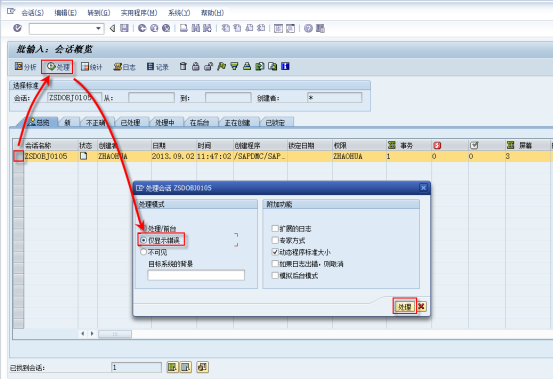Click the closed padlock Lock icon
554x379 pixels.
coord(196,66)
